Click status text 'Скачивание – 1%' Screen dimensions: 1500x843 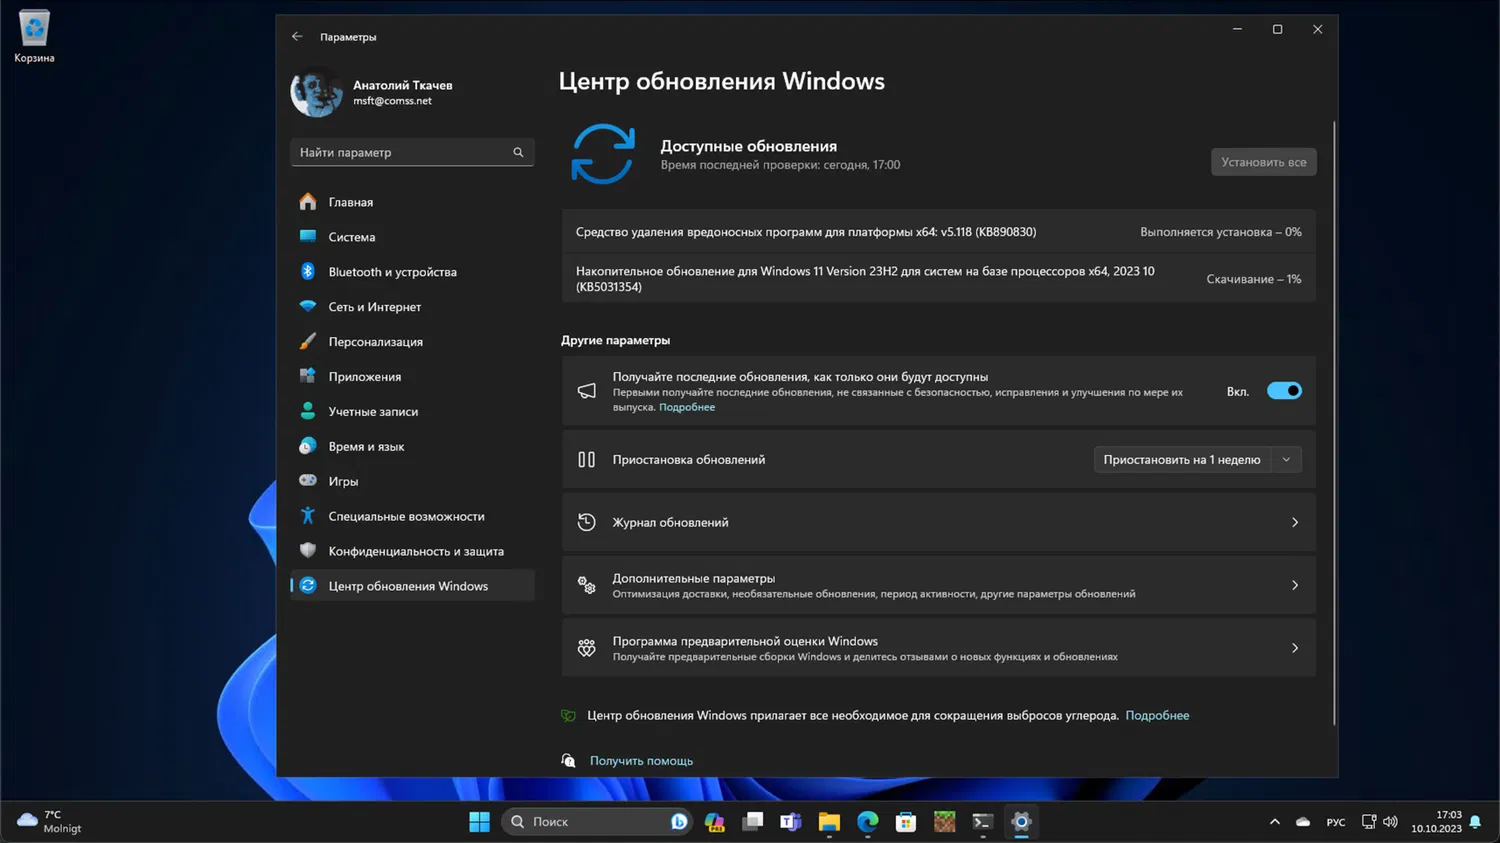(1254, 279)
